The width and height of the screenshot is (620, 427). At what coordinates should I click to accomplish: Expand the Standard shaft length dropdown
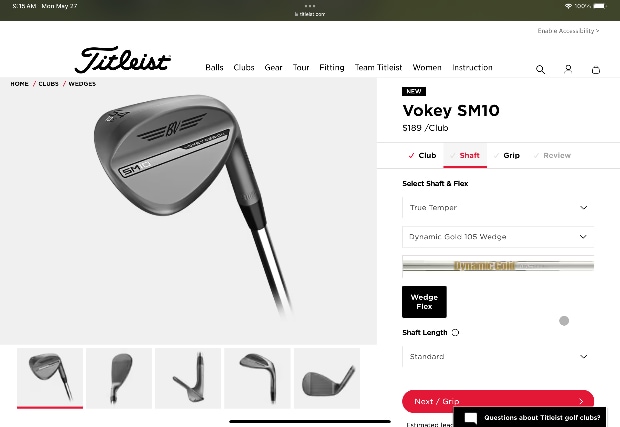click(x=498, y=357)
